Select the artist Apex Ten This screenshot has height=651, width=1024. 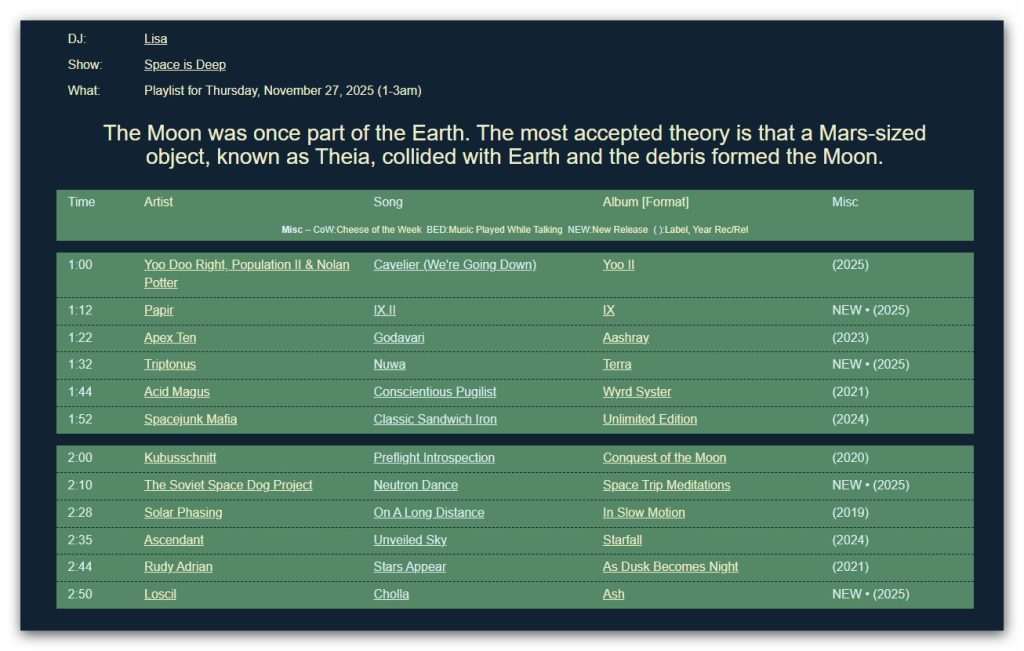tap(169, 338)
